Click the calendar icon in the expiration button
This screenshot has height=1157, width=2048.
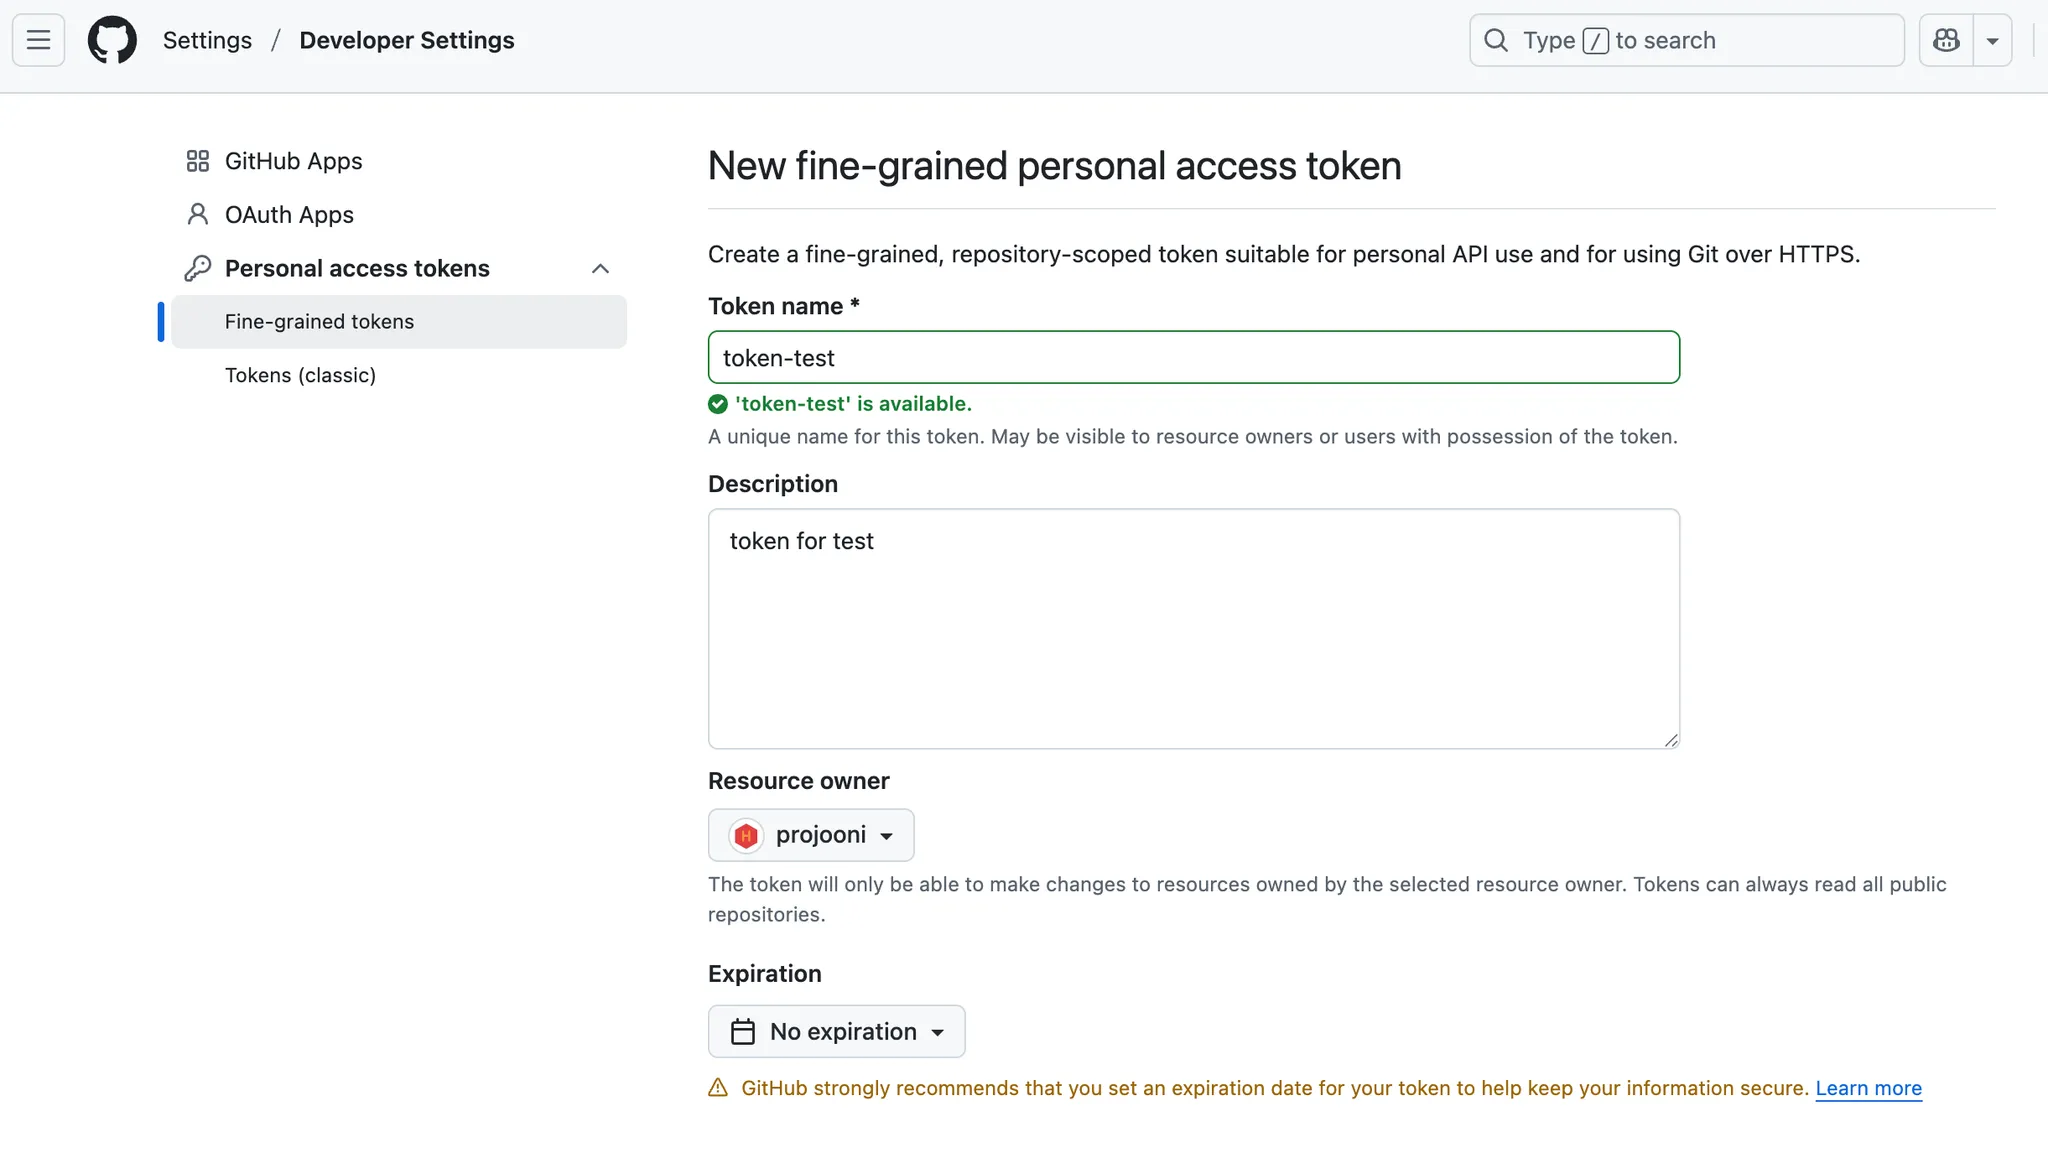pyautogui.click(x=743, y=1031)
